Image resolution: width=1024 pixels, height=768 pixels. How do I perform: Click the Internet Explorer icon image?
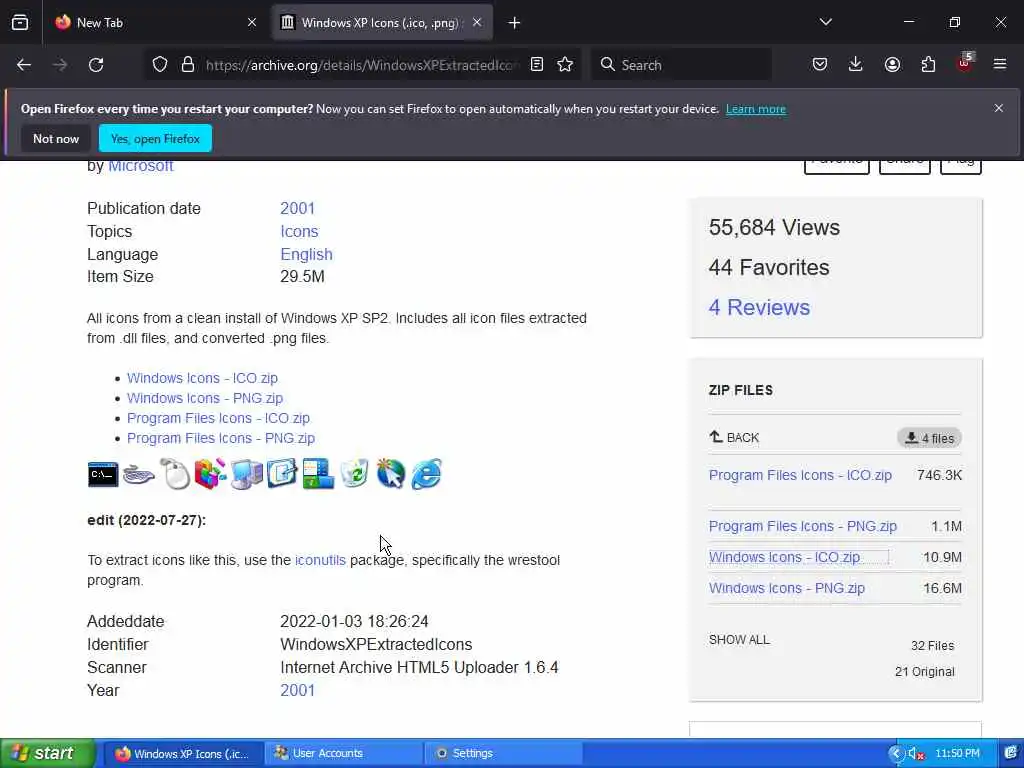click(x=426, y=474)
